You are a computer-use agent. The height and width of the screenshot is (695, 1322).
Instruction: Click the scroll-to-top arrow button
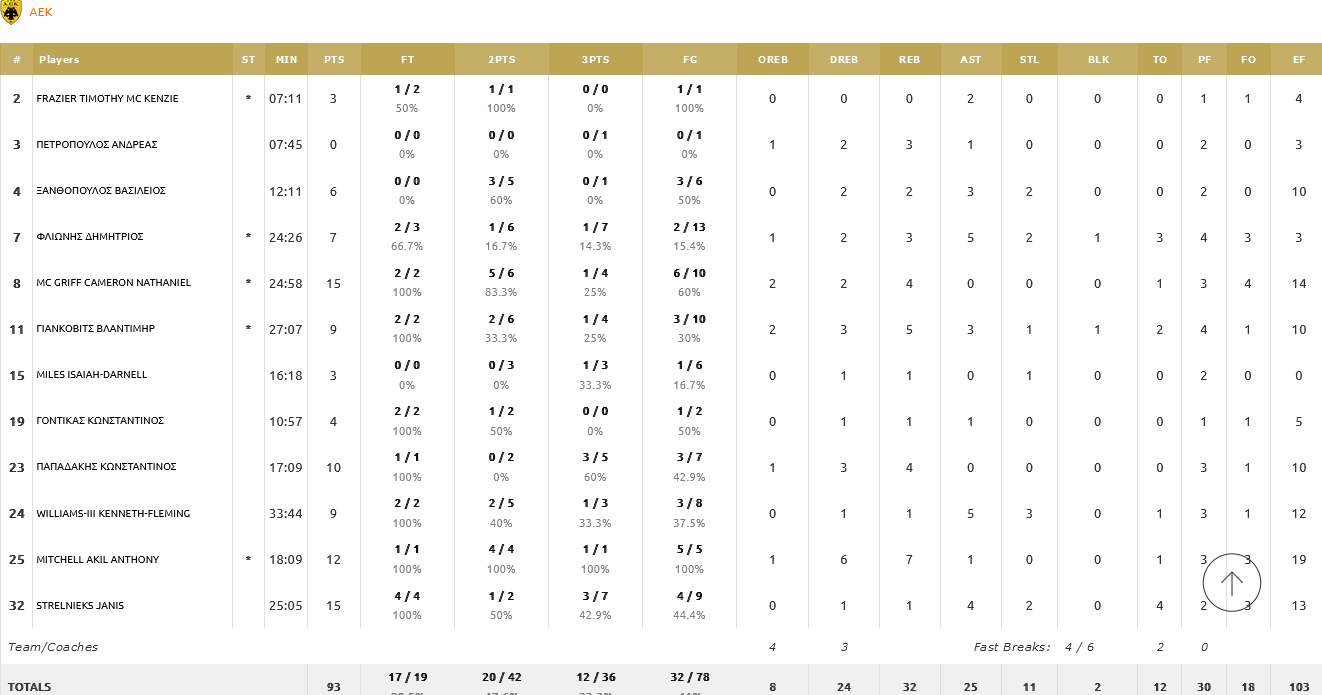pyautogui.click(x=1231, y=582)
